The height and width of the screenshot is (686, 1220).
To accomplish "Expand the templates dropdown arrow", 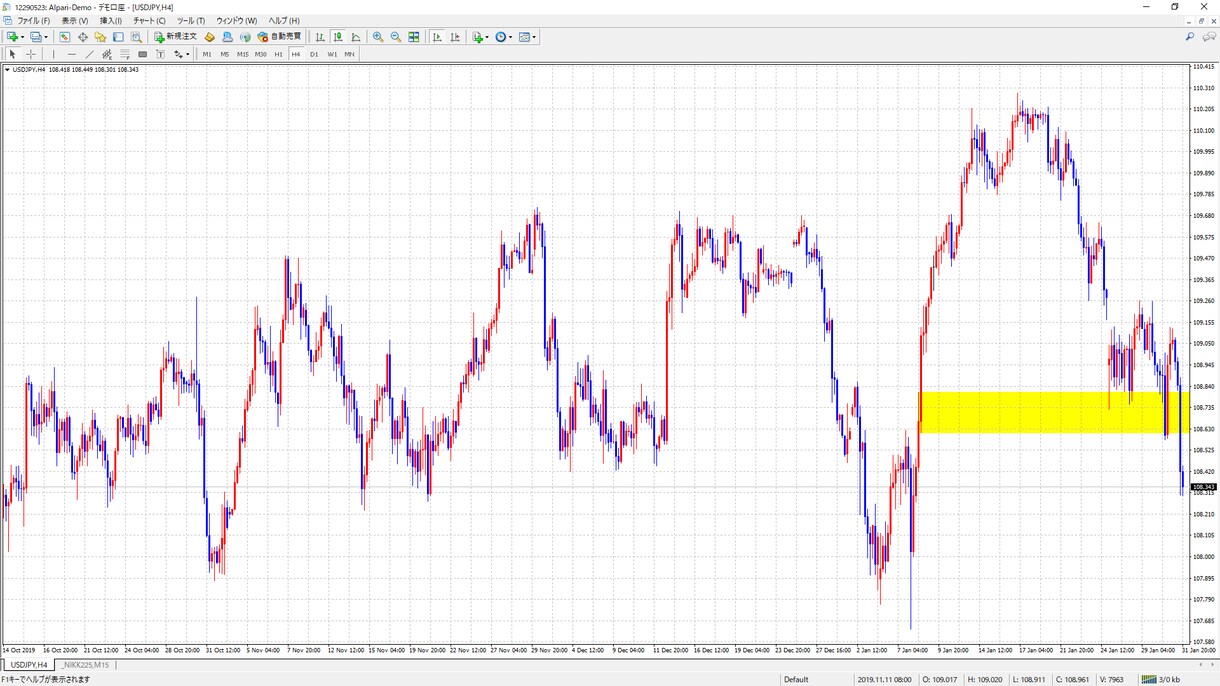I will point(535,37).
